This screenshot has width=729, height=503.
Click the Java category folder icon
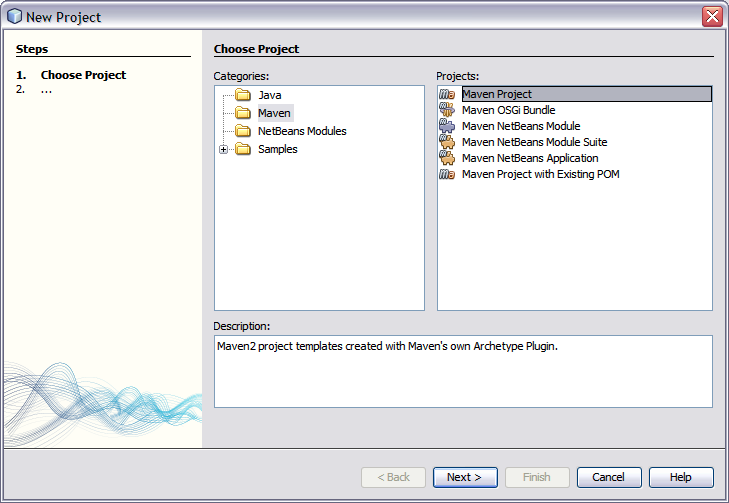243,95
